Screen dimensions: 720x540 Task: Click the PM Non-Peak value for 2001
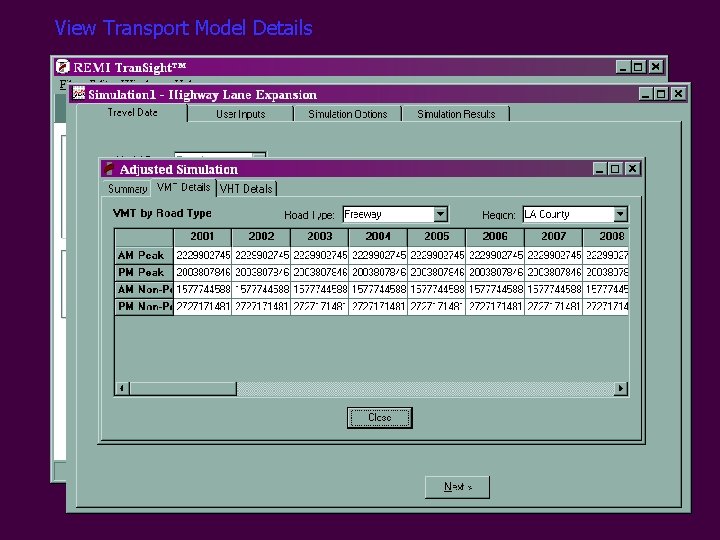click(x=202, y=306)
